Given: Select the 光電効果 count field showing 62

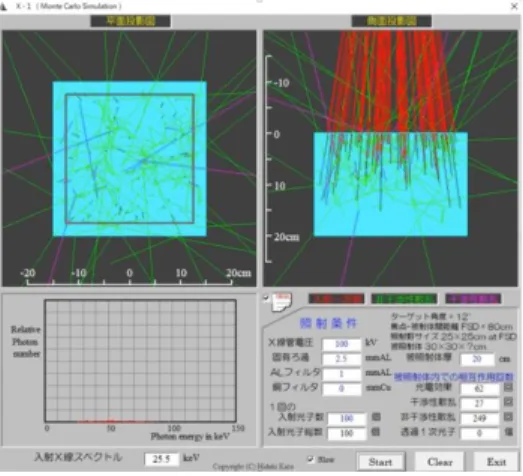Looking at the screenshot, I should (x=479, y=389).
